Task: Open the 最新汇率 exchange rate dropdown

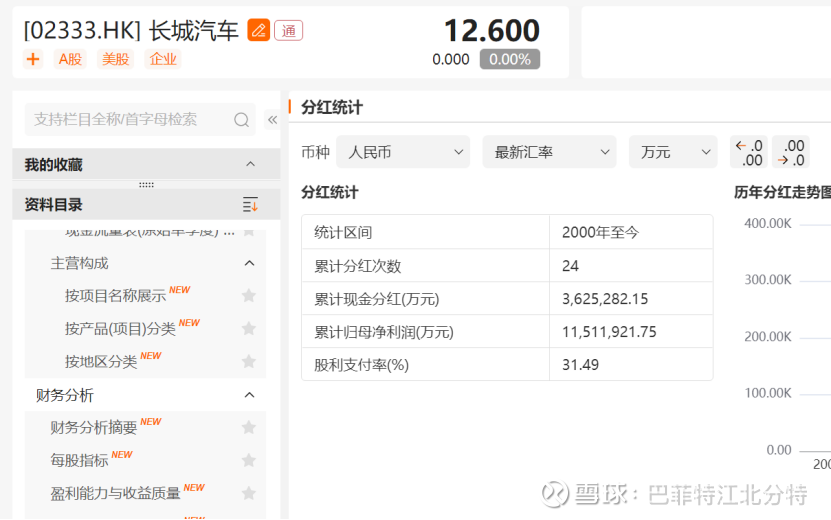Action: [549, 152]
